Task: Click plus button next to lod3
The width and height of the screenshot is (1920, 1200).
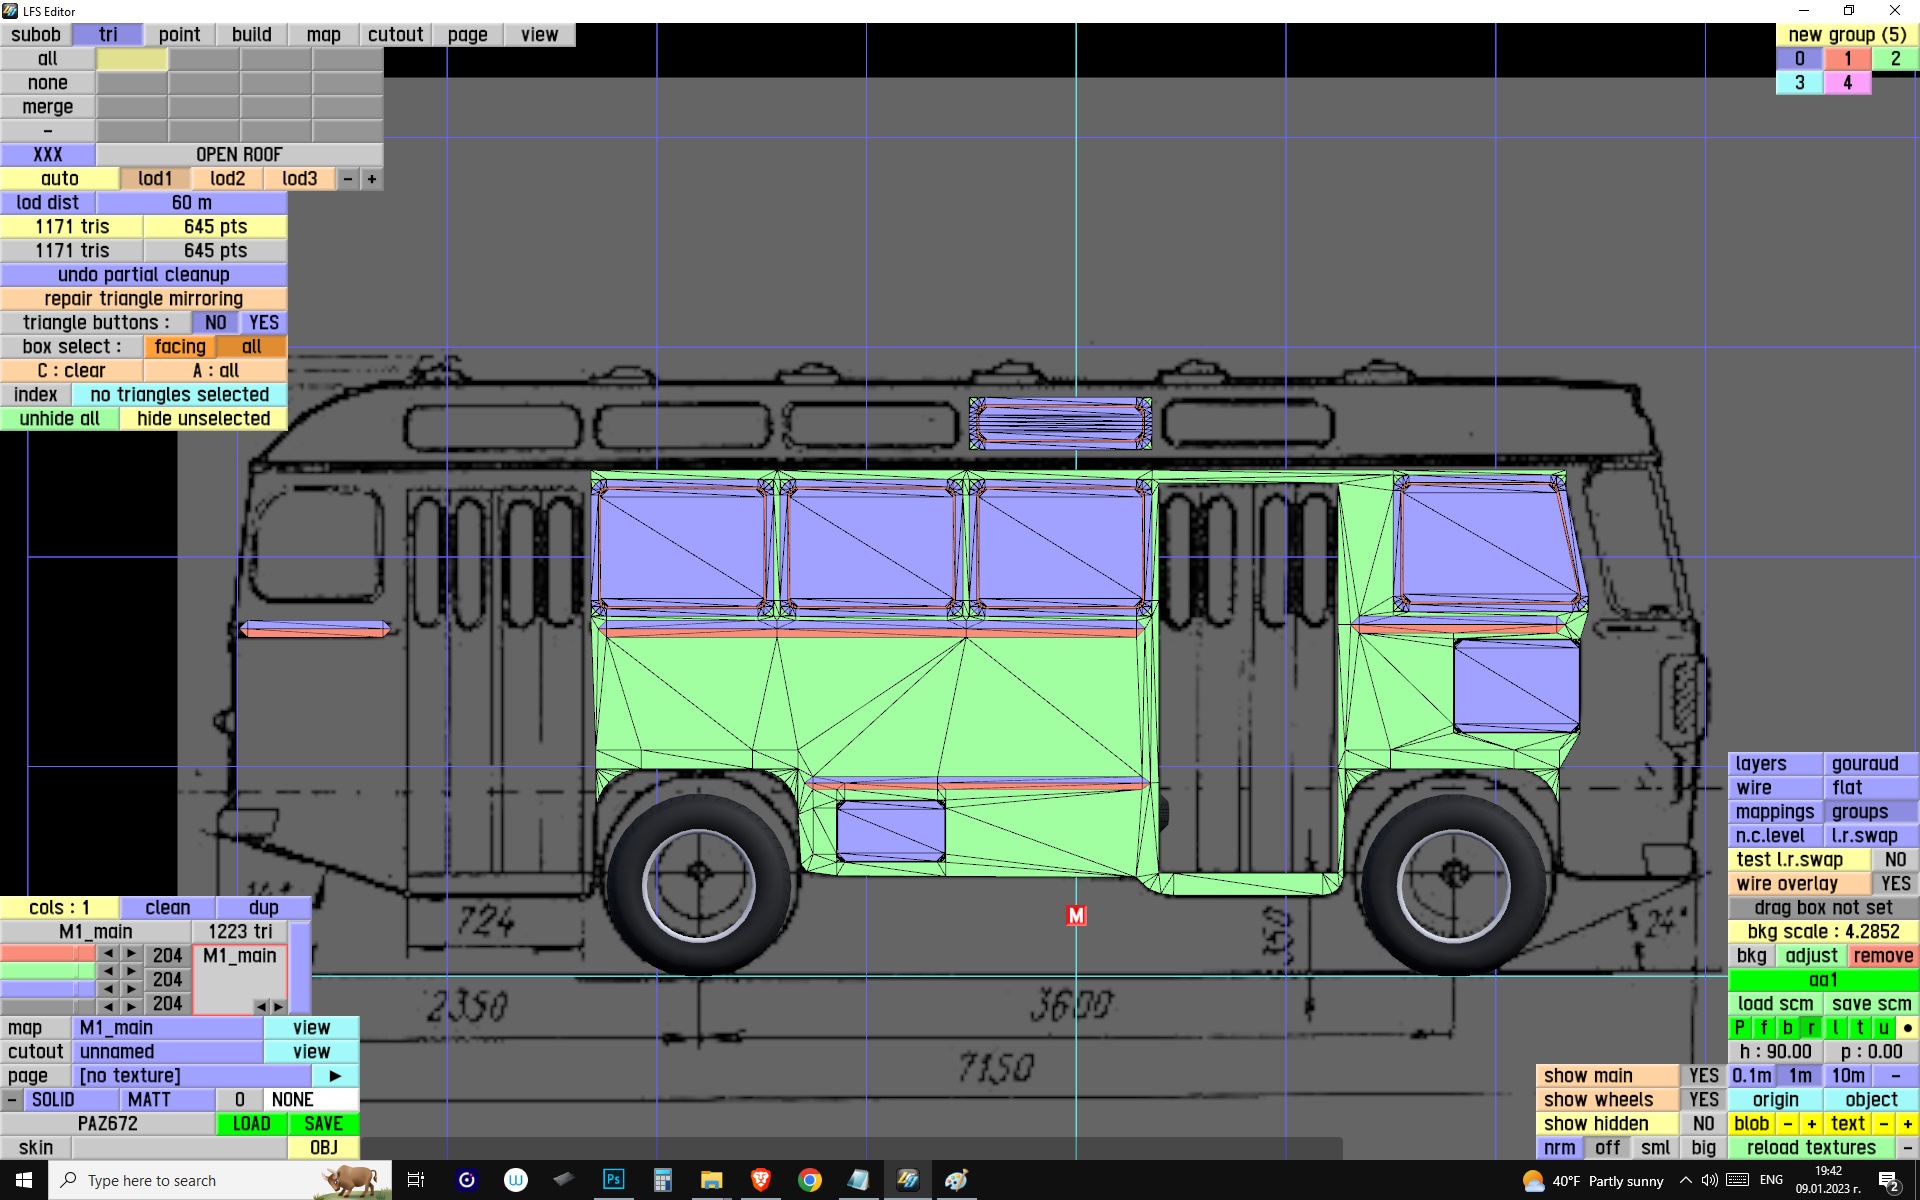Action: pos(372,179)
